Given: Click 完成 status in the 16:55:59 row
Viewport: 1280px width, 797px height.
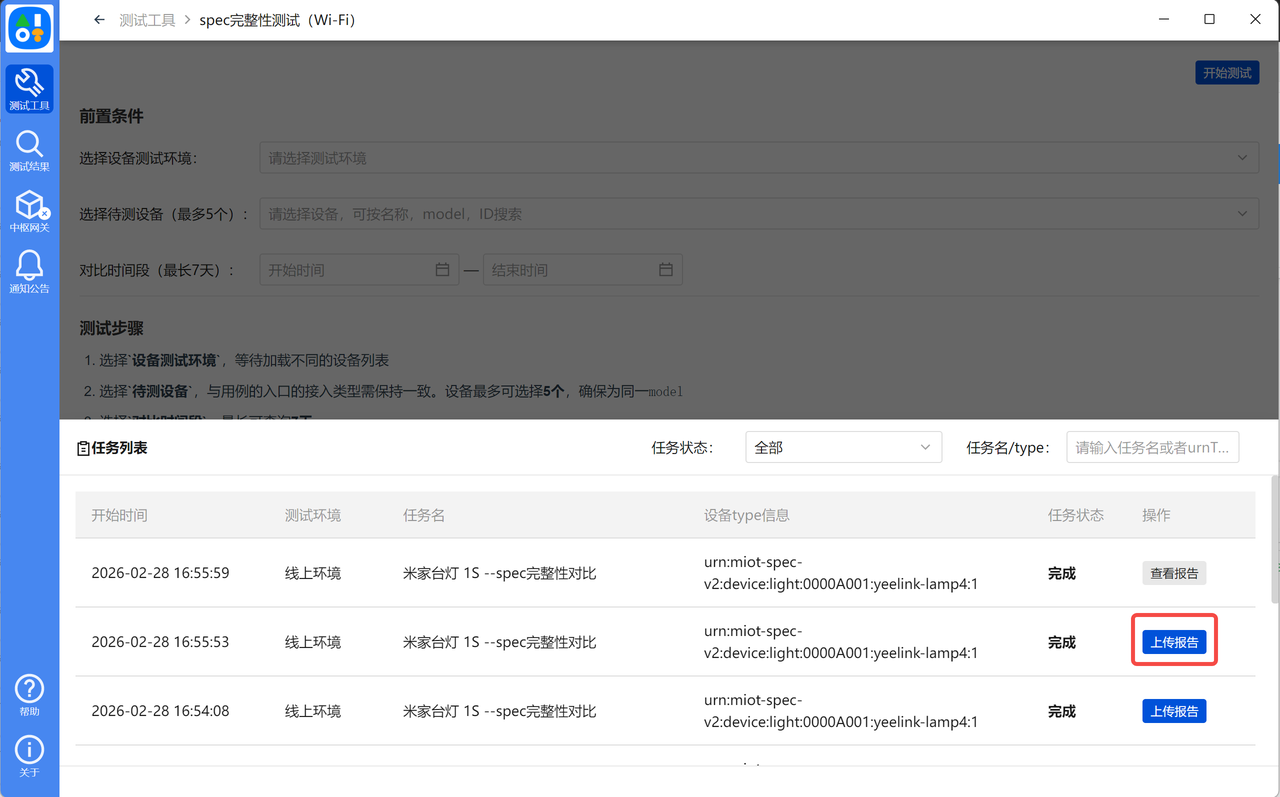Looking at the screenshot, I should [1062, 573].
